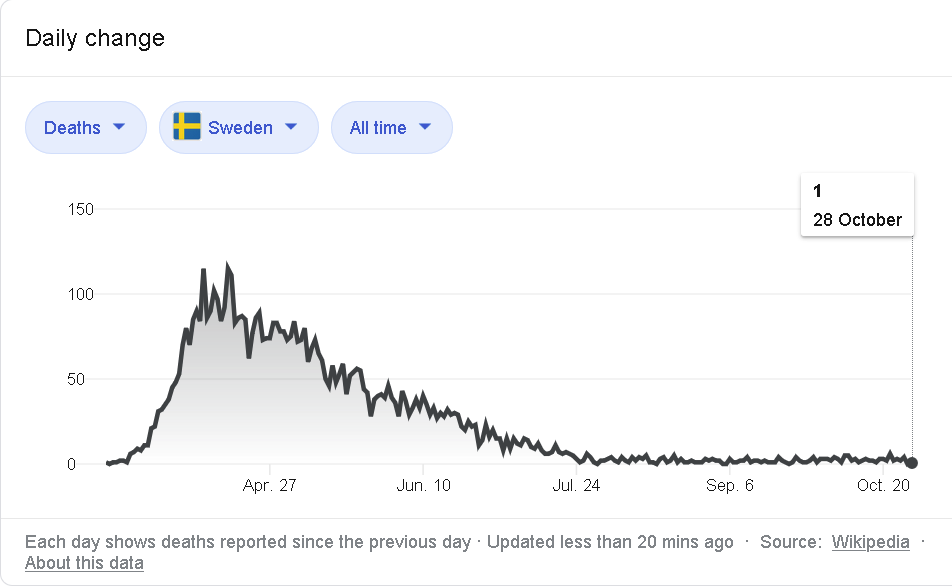The height and width of the screenshot is (588, 952).
Task: Click the Swedish flag icon
Action: 186,127
